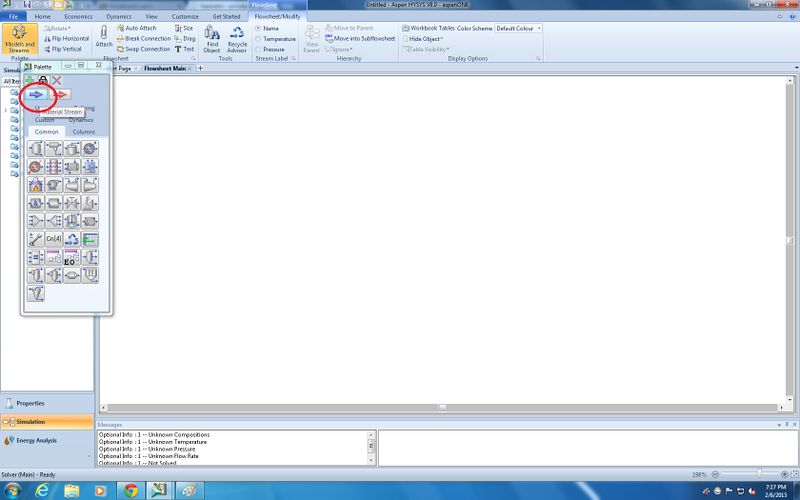This screenshot has width=800, height=500.
Task: Switch to the Economics ribbon tab
Action: click(78, 17)
